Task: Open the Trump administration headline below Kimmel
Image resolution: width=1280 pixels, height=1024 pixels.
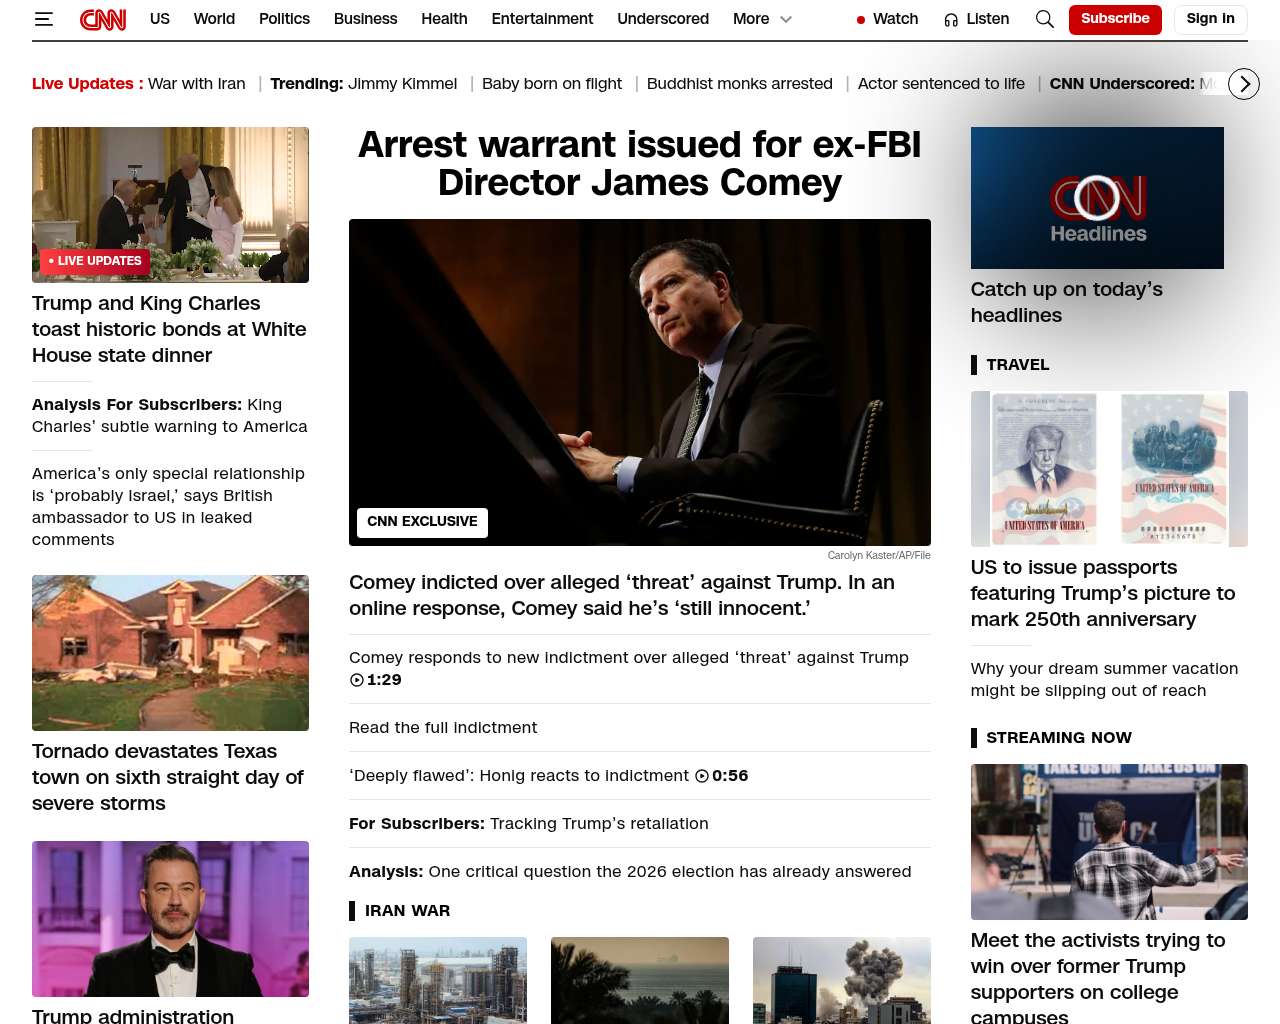Action: point(133,1015)
